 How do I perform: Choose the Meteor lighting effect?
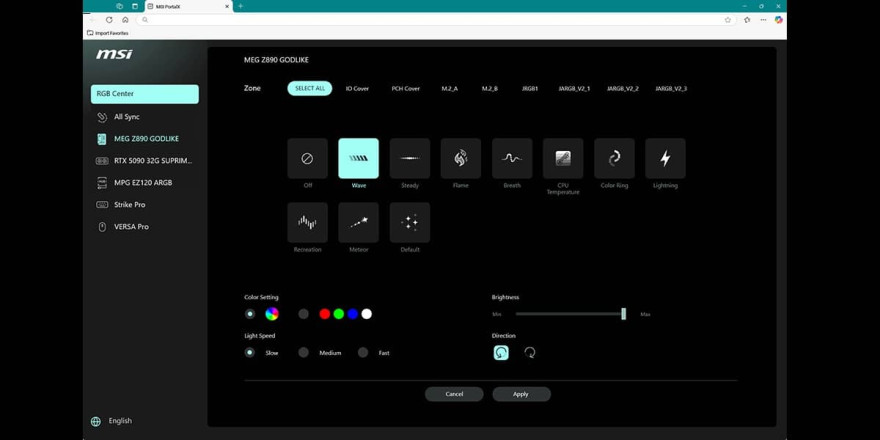359,223
